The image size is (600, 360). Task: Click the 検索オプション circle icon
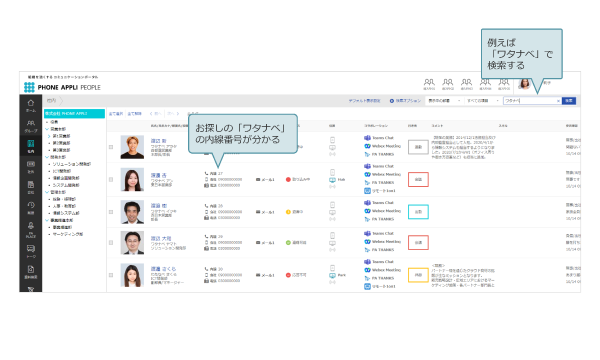(x=392, y=101)
